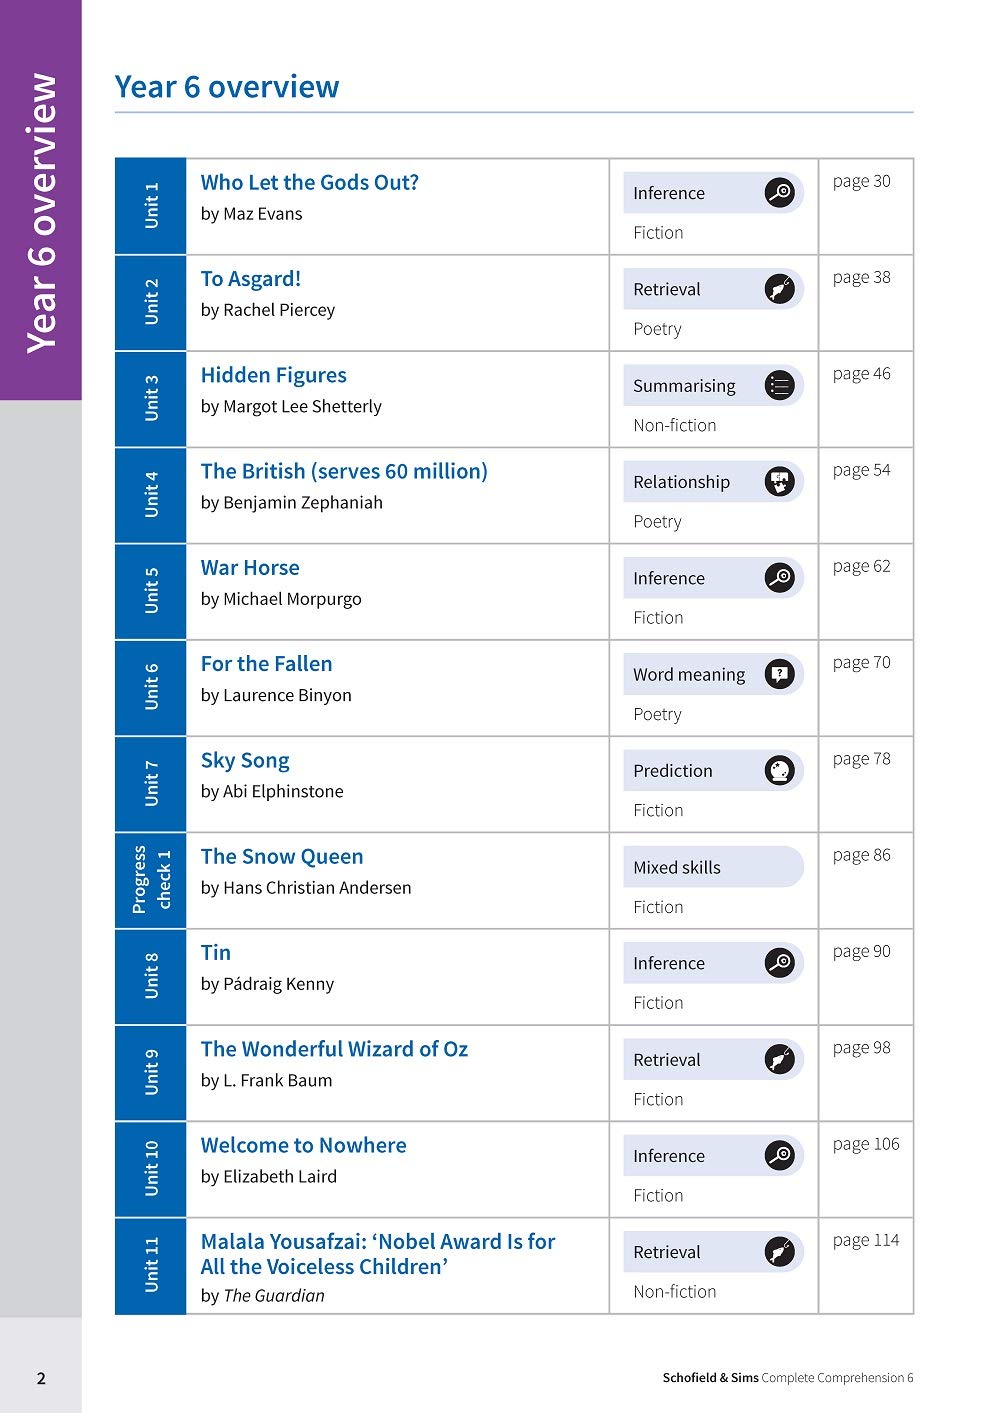1000x1413 pixels.
Task: Click the Word meaning icon for Unit 6
Action: (x=780, y=674)
